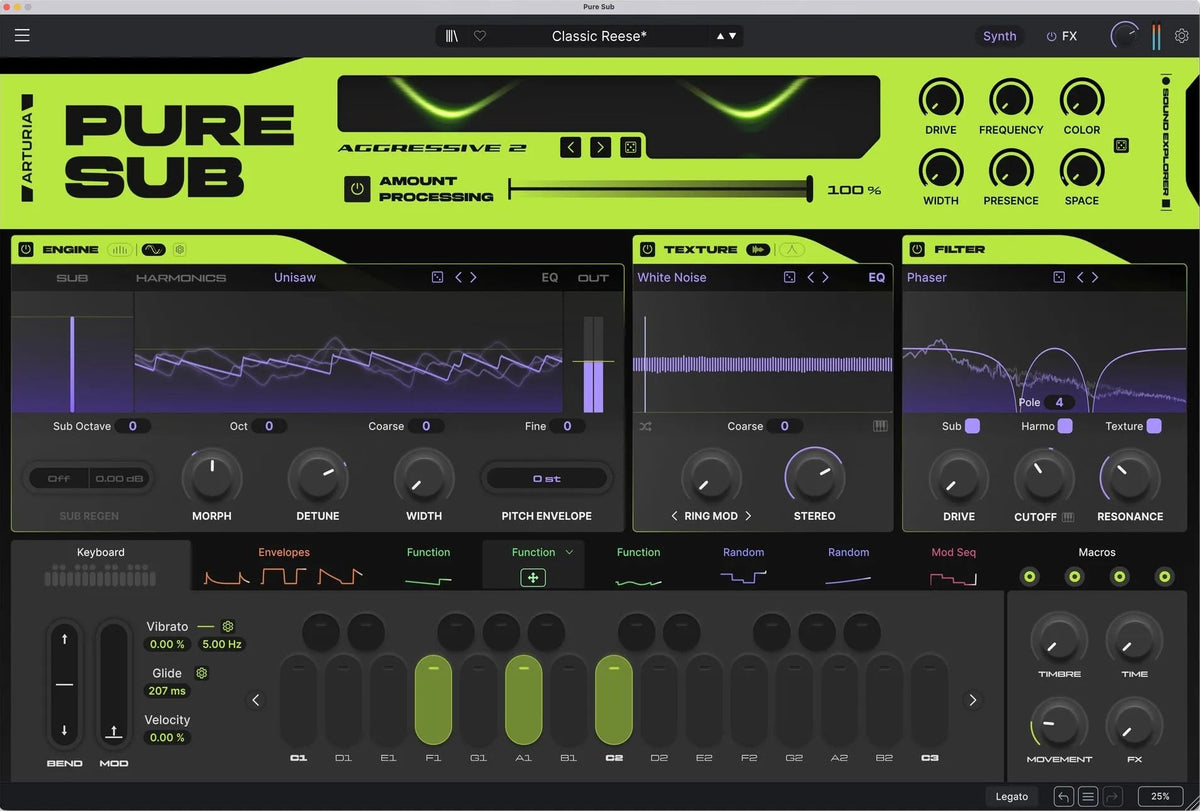
Task: Click the FX power icon
Action: [1051, 36]
